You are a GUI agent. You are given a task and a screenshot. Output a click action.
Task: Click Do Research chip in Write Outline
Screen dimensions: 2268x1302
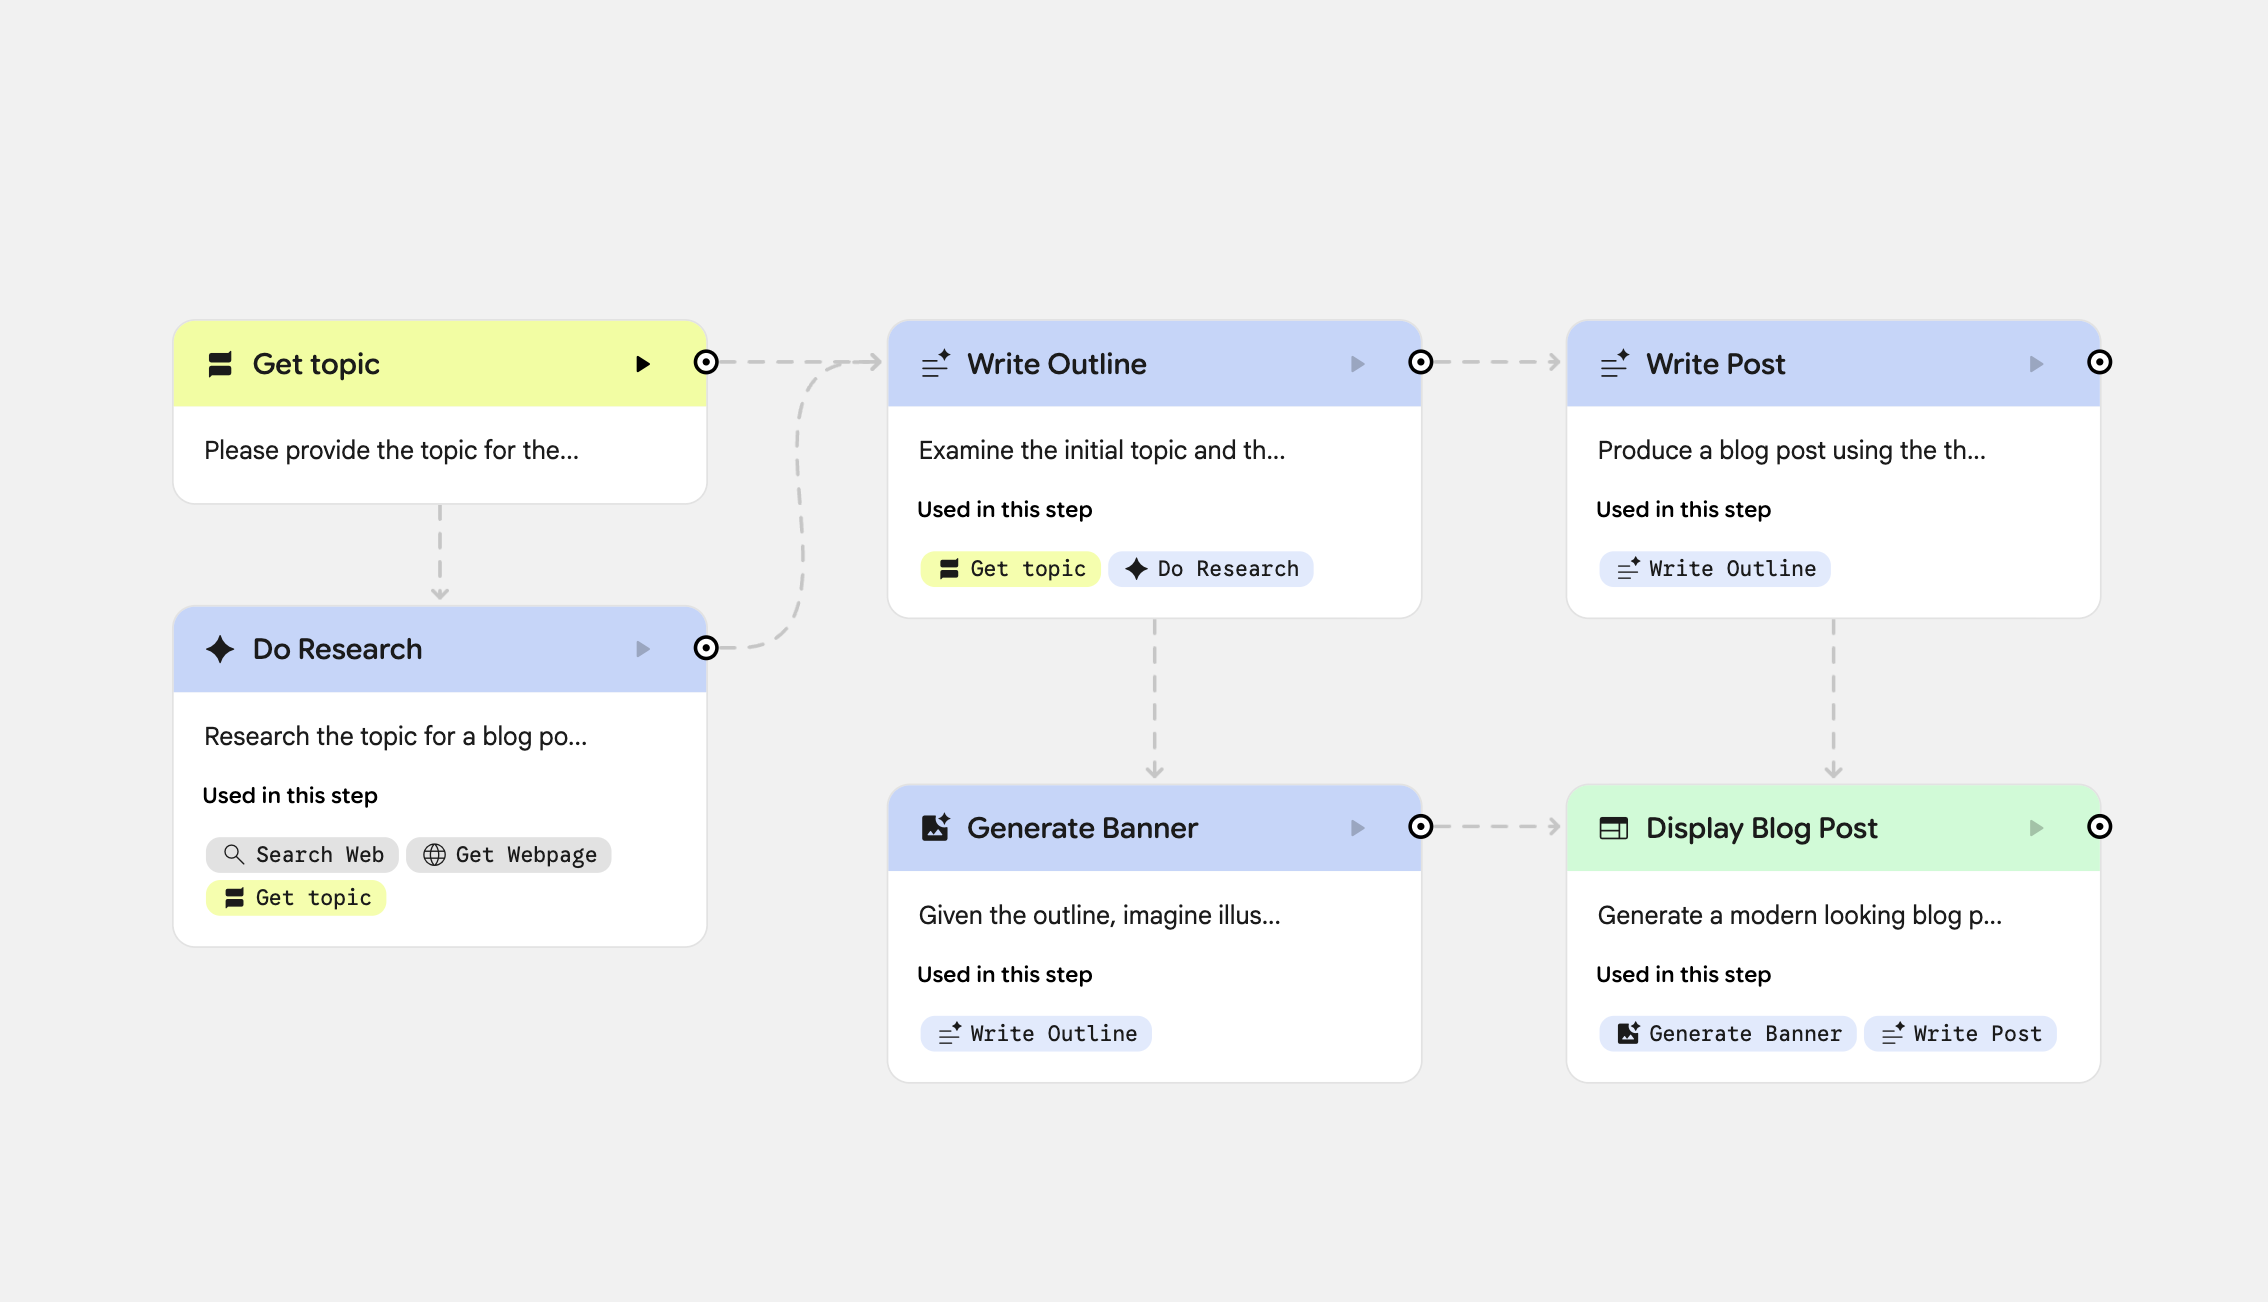(x=1211, y=569)
